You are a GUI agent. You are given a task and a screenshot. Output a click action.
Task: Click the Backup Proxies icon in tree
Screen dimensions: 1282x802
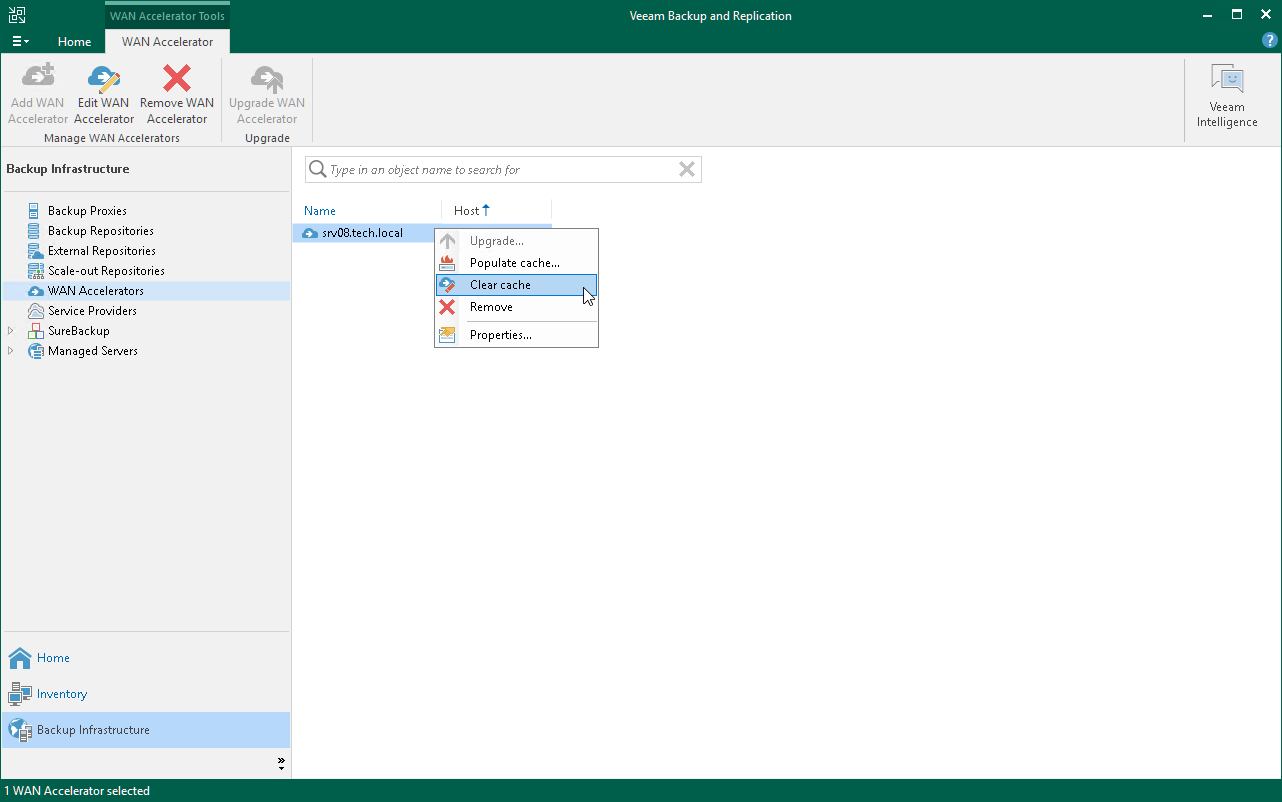click(36, 211)
